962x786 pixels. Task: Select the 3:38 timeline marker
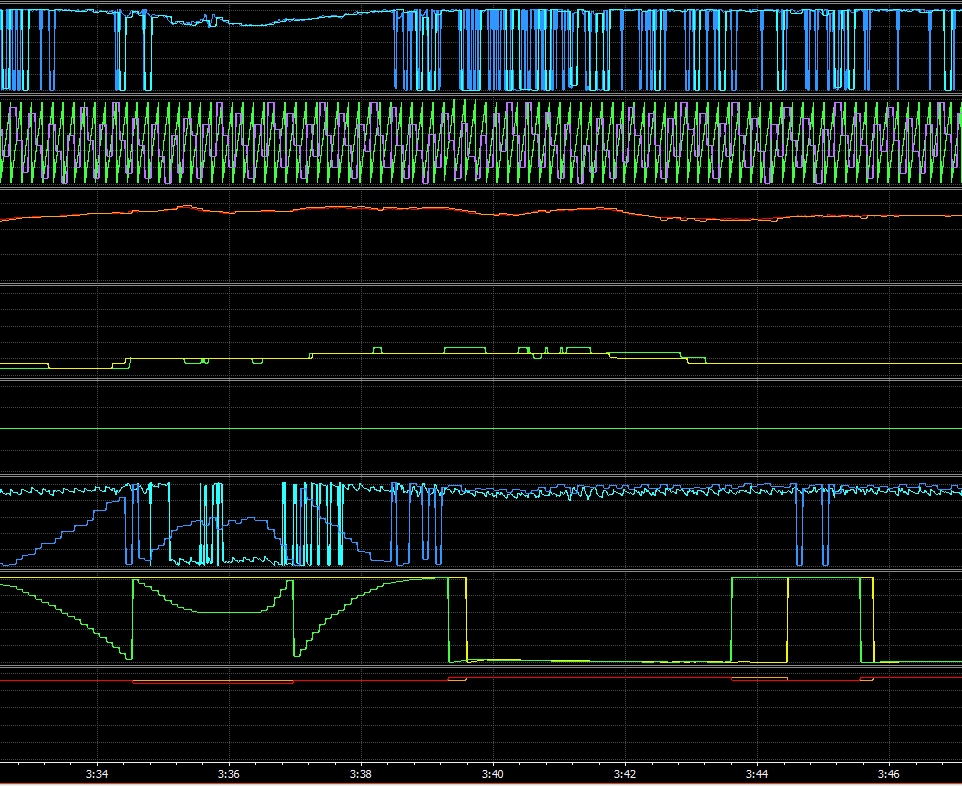coord(361,774)
